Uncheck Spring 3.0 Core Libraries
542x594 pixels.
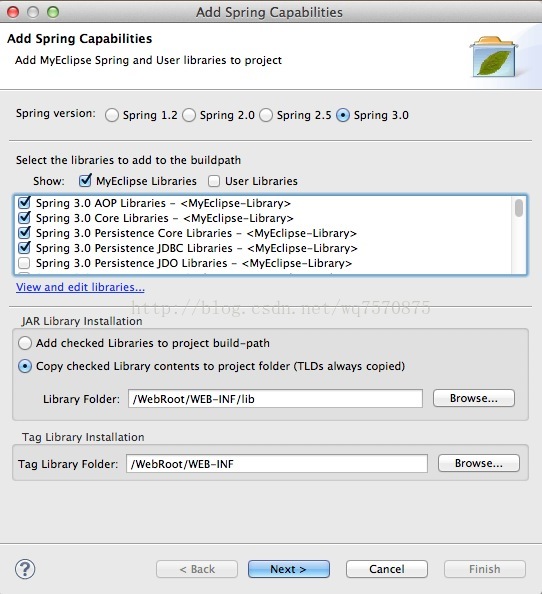24,218
